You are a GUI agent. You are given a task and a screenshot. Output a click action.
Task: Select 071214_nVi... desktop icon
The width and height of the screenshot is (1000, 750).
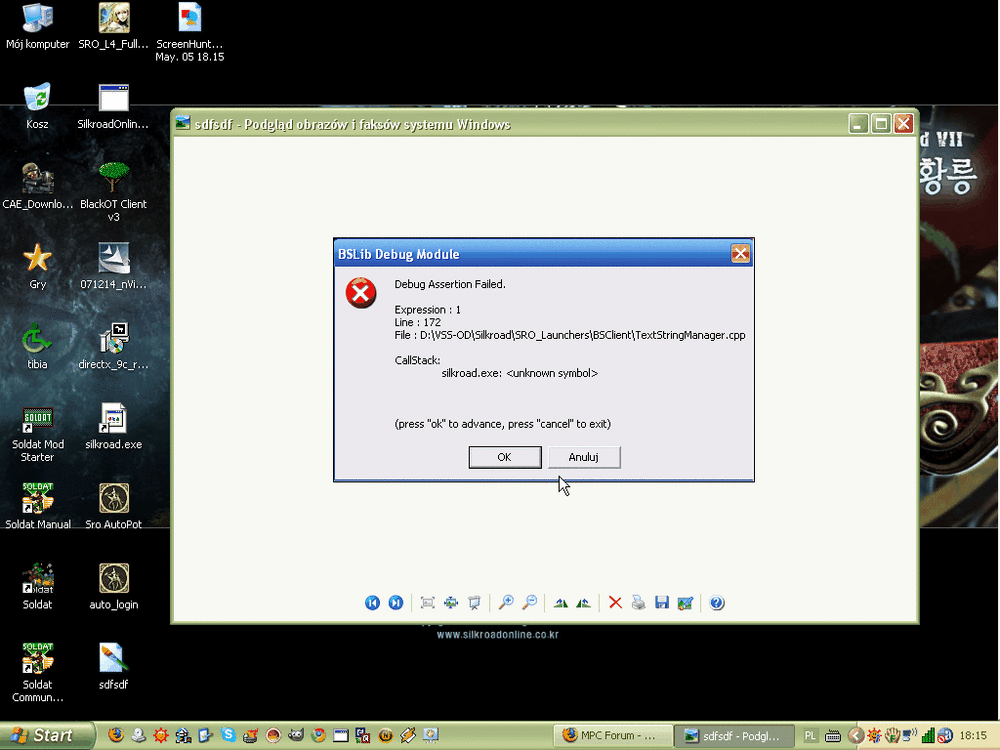(x=114, y=267)
